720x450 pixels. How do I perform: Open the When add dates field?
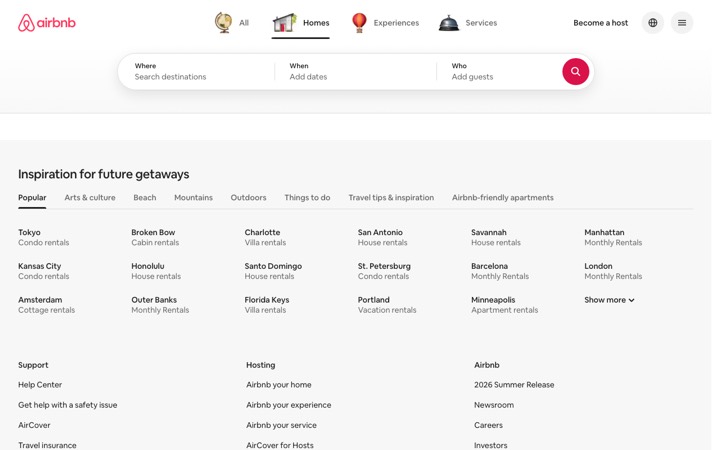(x=356, y=72)
